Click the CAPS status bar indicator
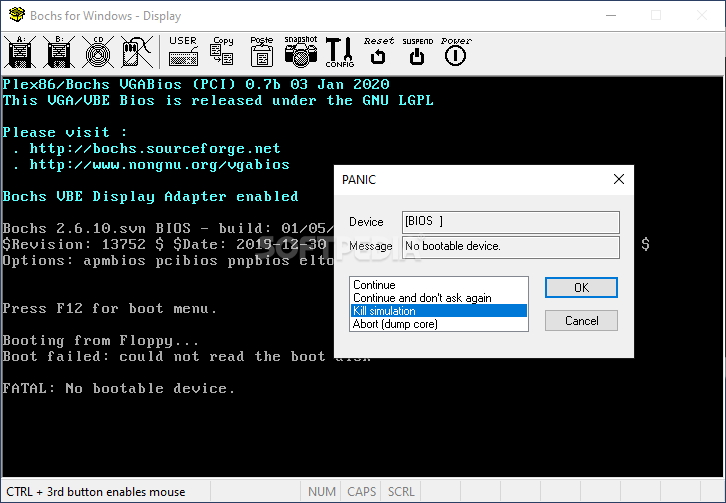 point(361,491)
